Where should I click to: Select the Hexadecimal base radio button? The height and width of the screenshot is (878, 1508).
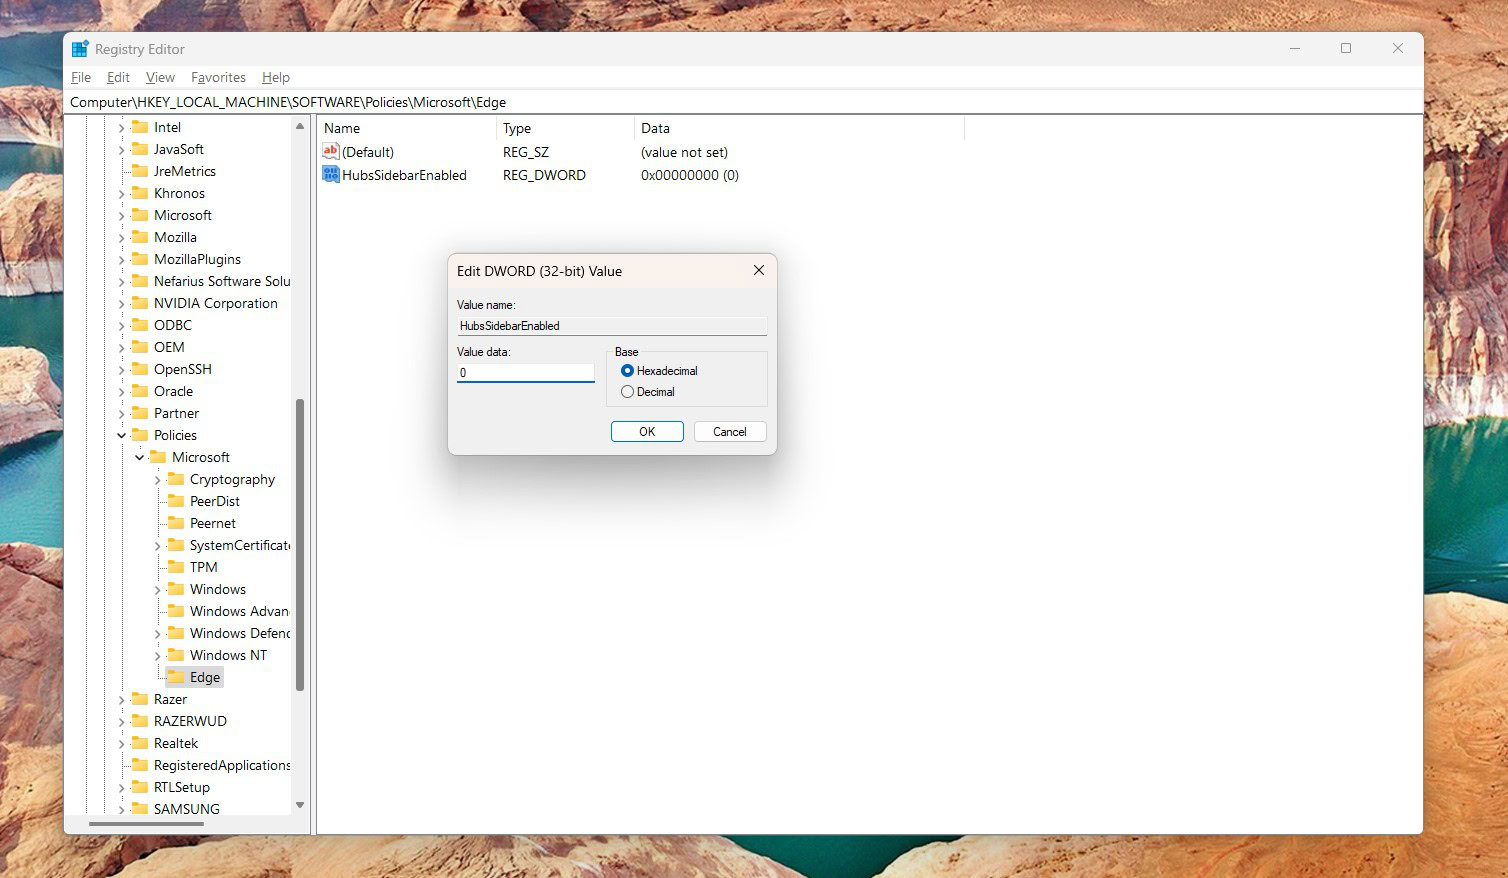pos(627,371)
